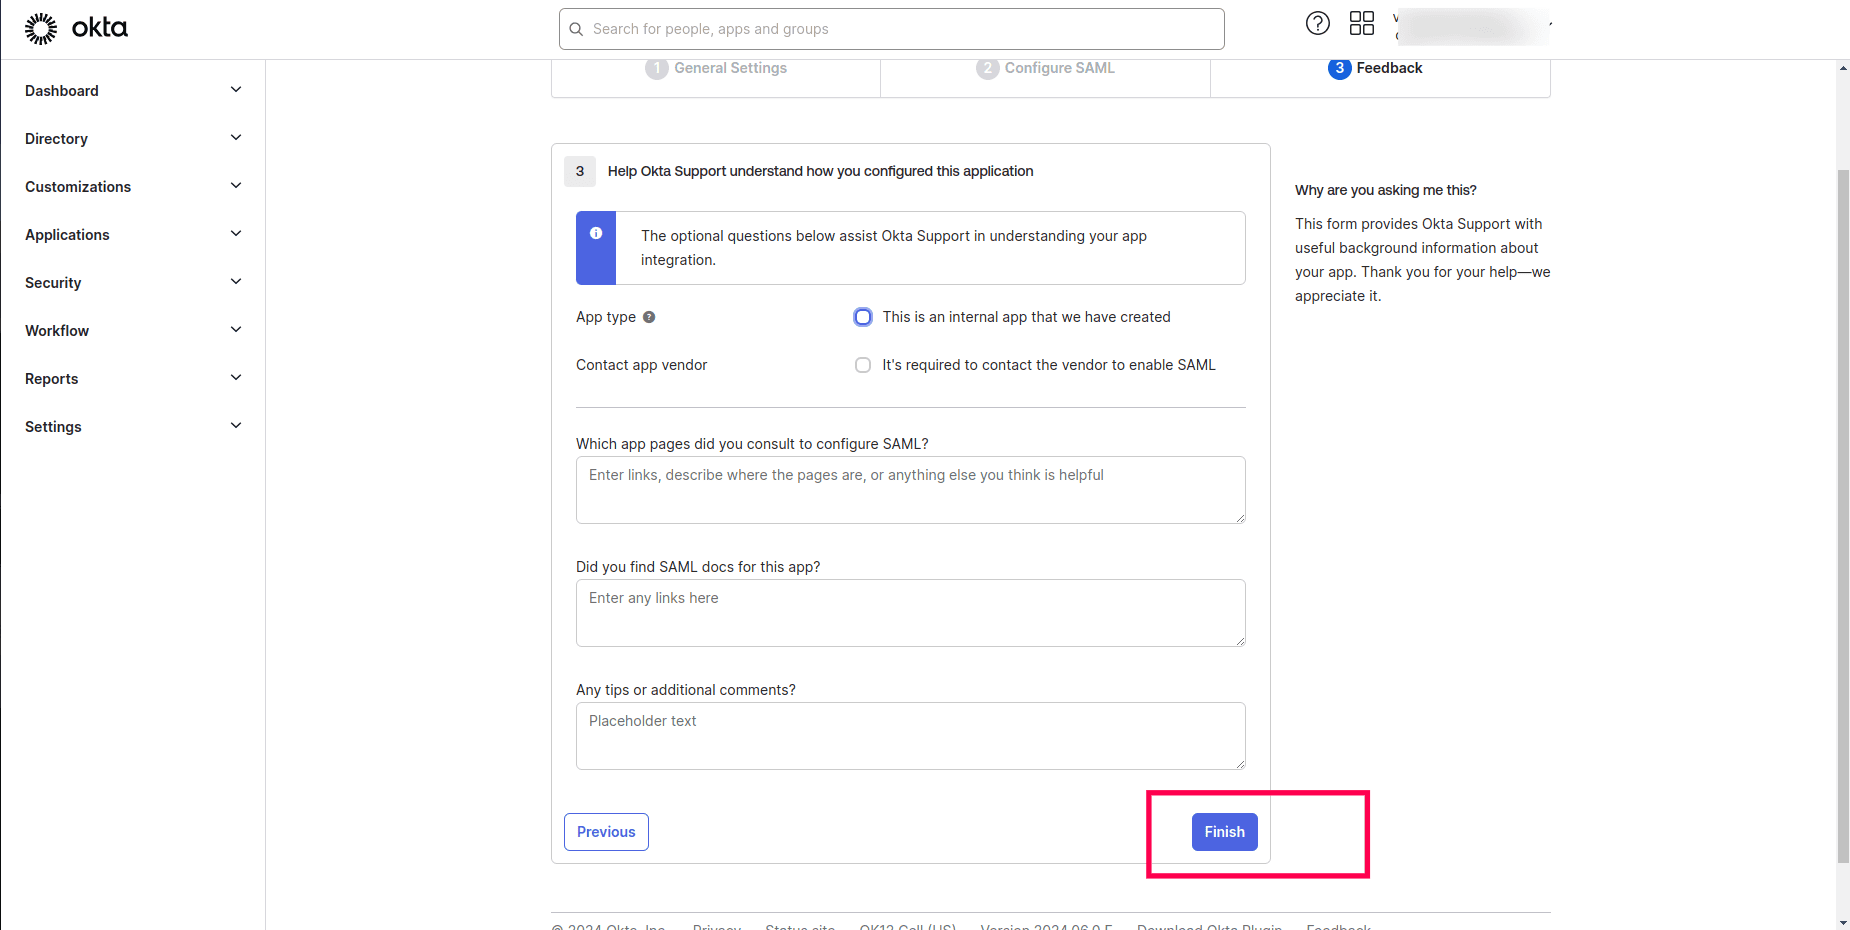Viewport: 1850px width, 930px height.
Task: Open the help question mark icon
Action: click(1317, 23)
